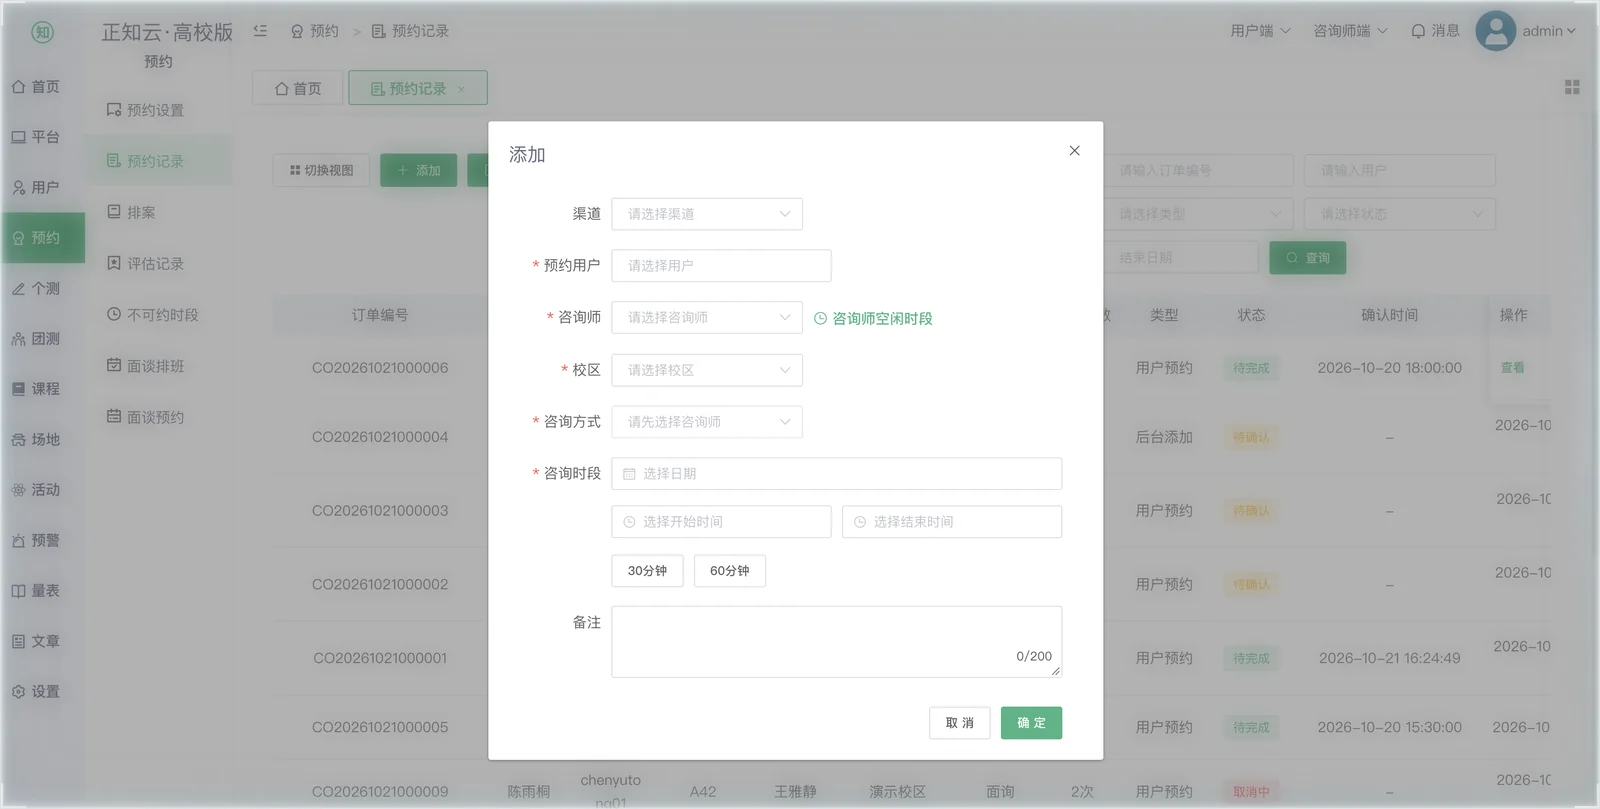Click the clock icon beside 咨询师空闲时段
Screen dimensions: 1600x809
click(x=821, y=319)
